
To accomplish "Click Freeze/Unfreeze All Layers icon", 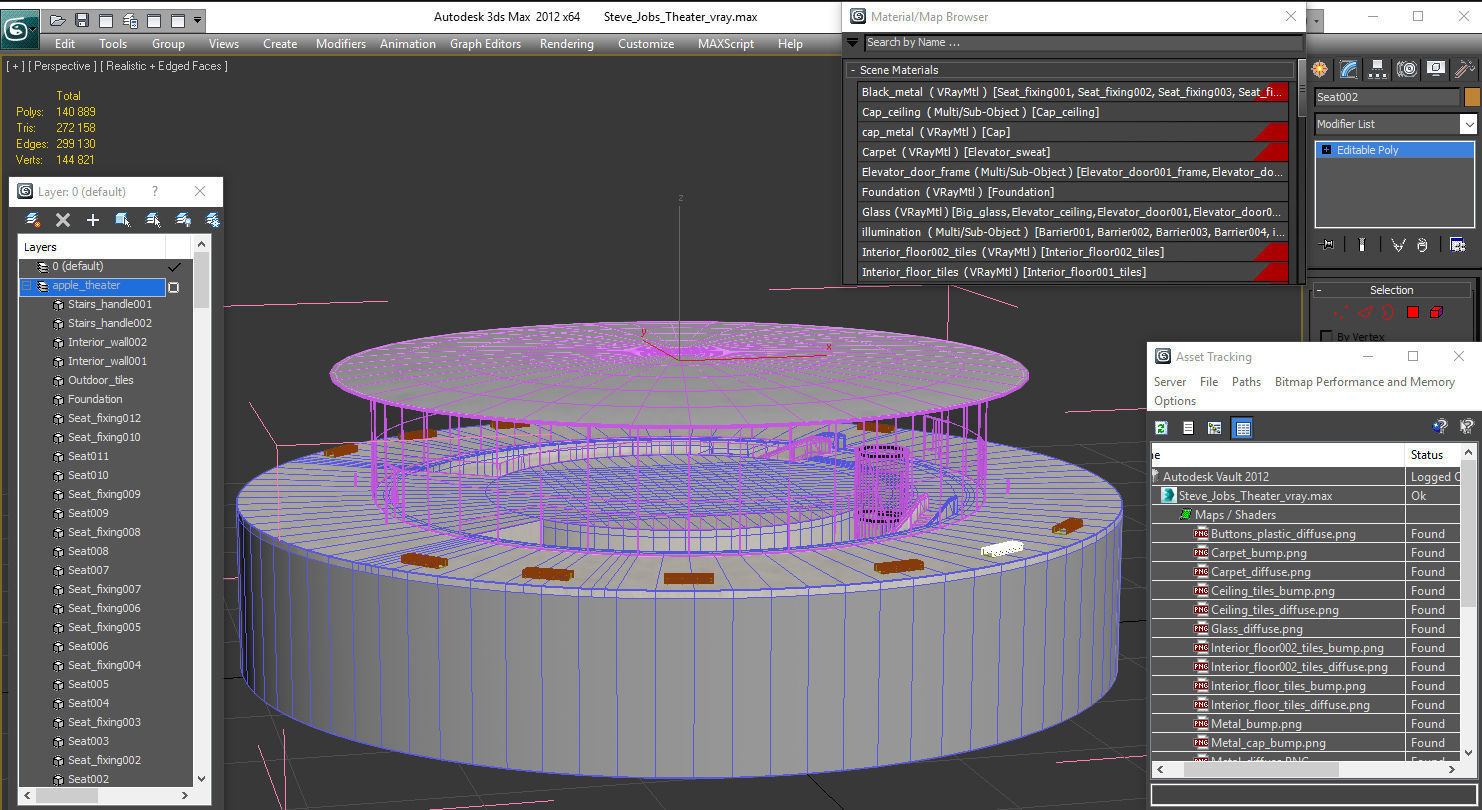I will (212, 220).
